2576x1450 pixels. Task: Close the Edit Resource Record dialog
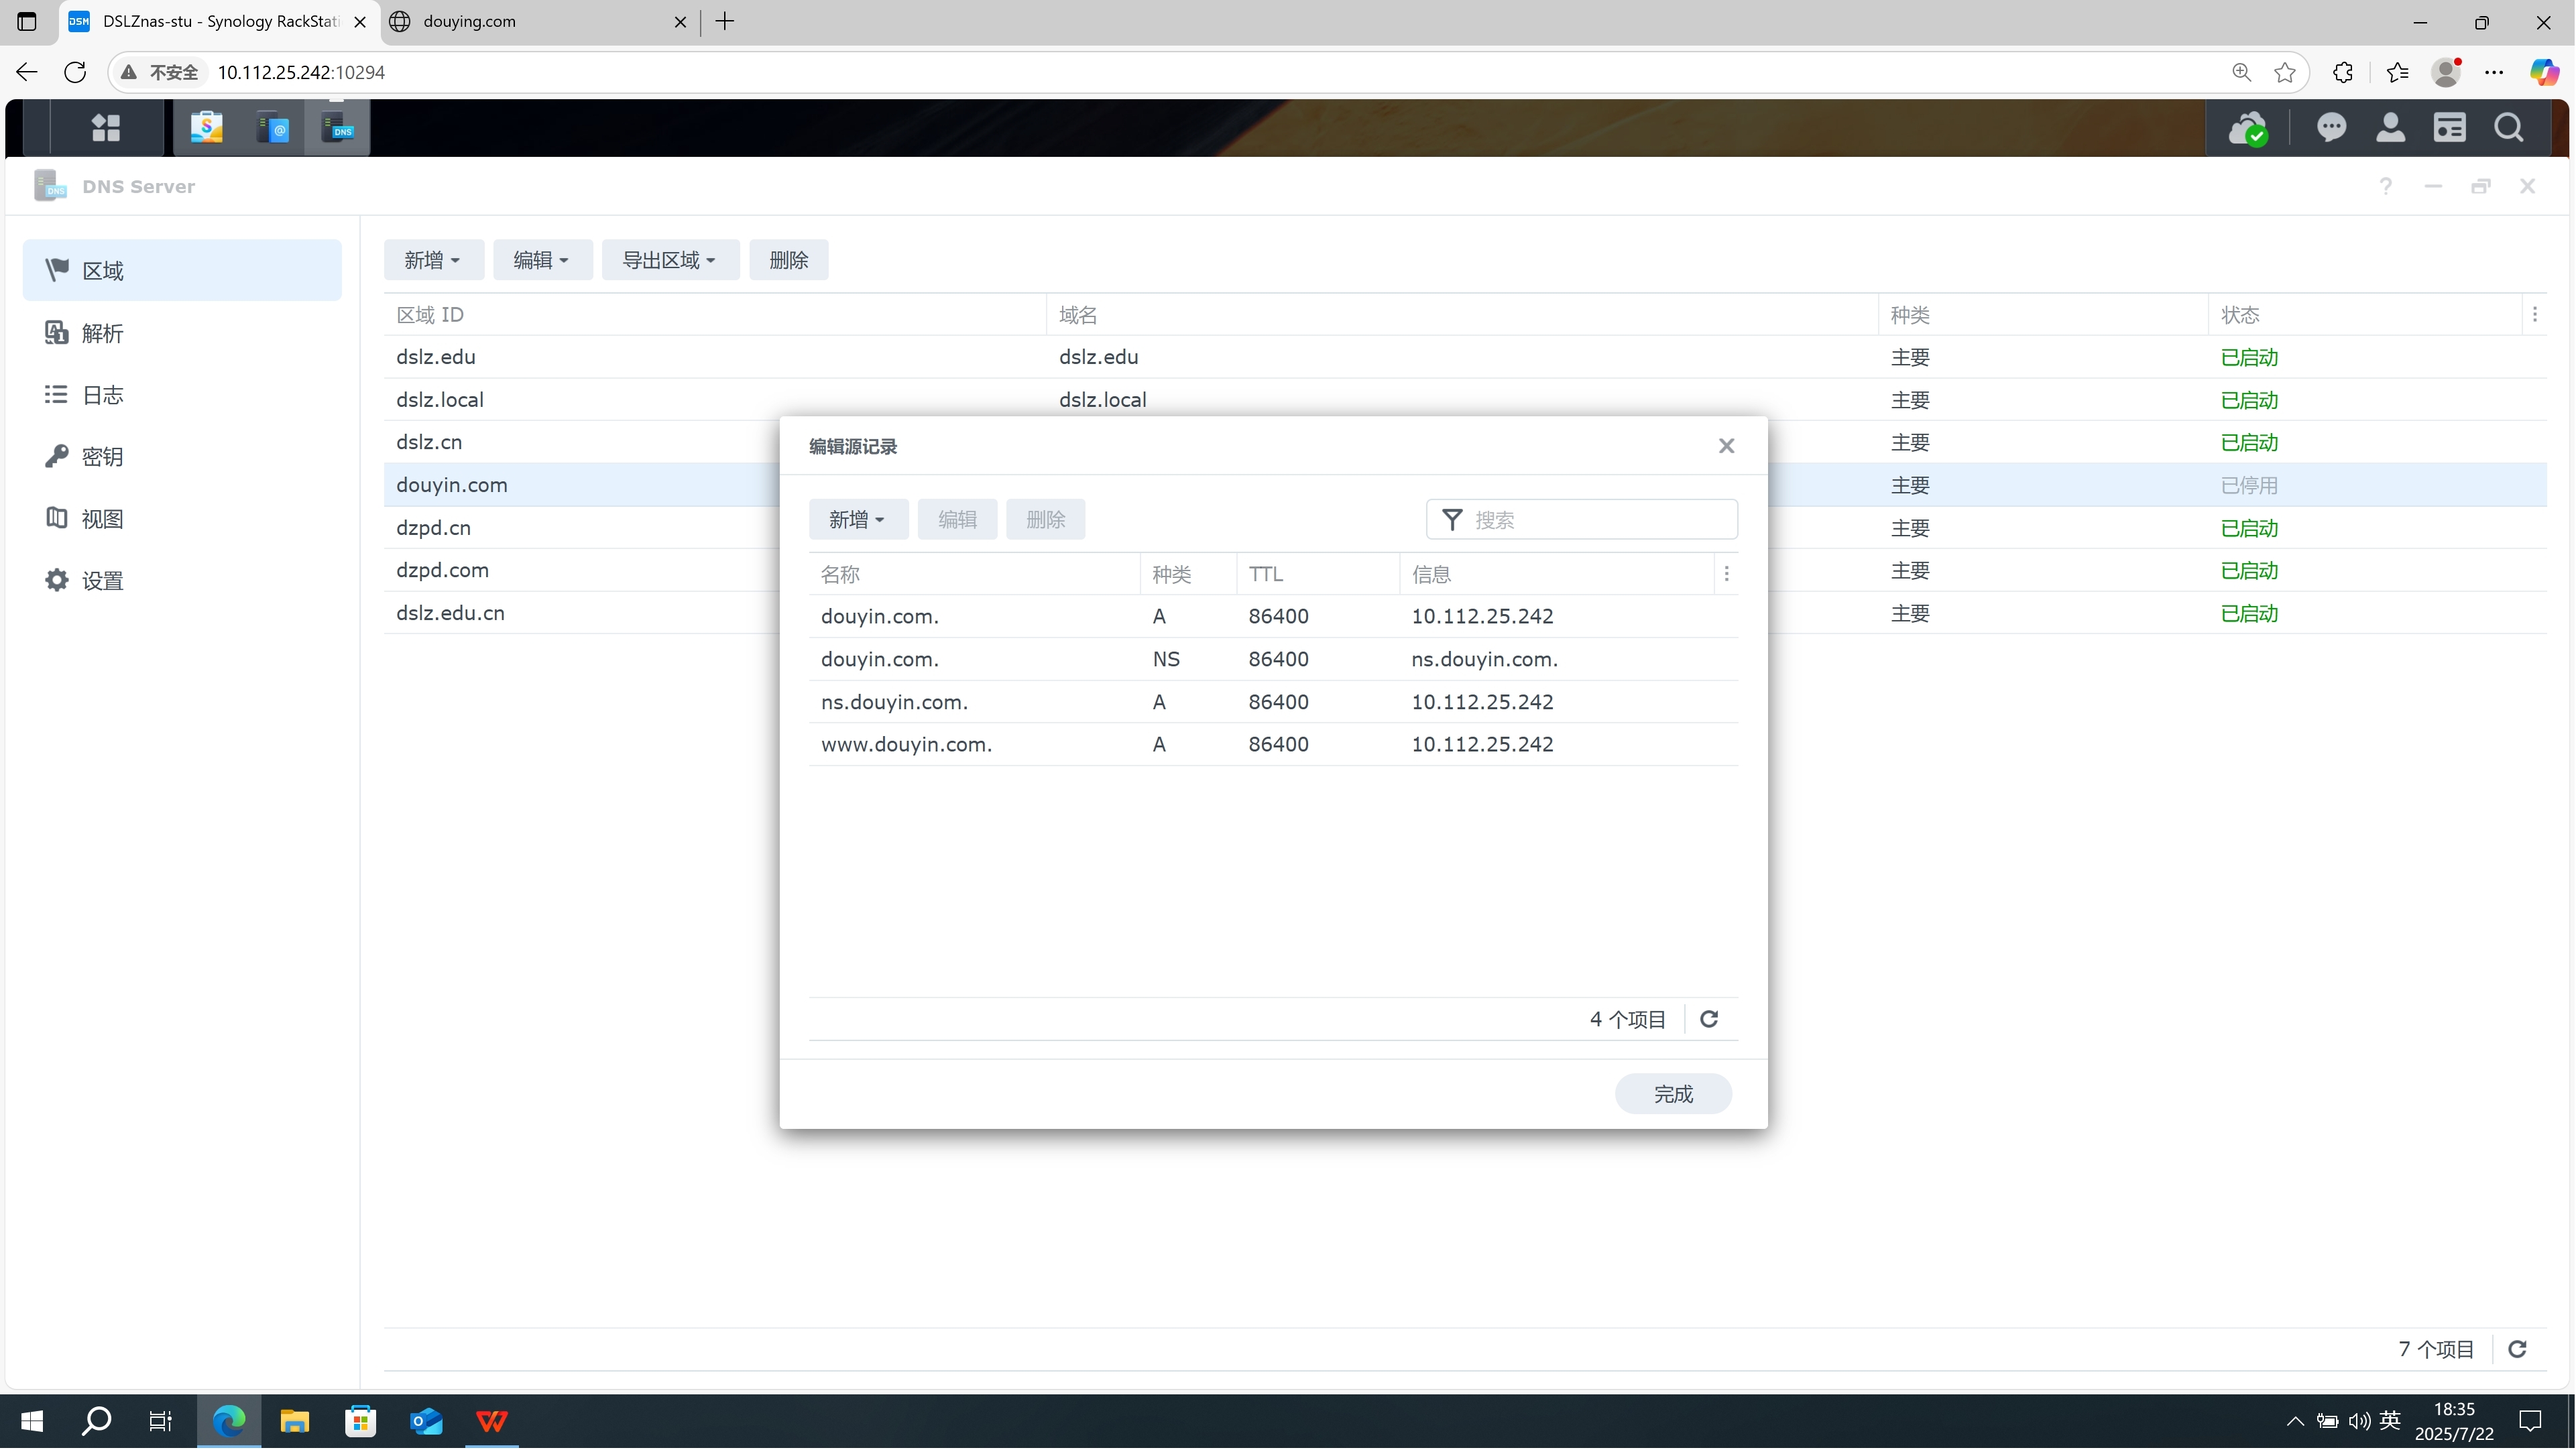(x=1726, y=446)
